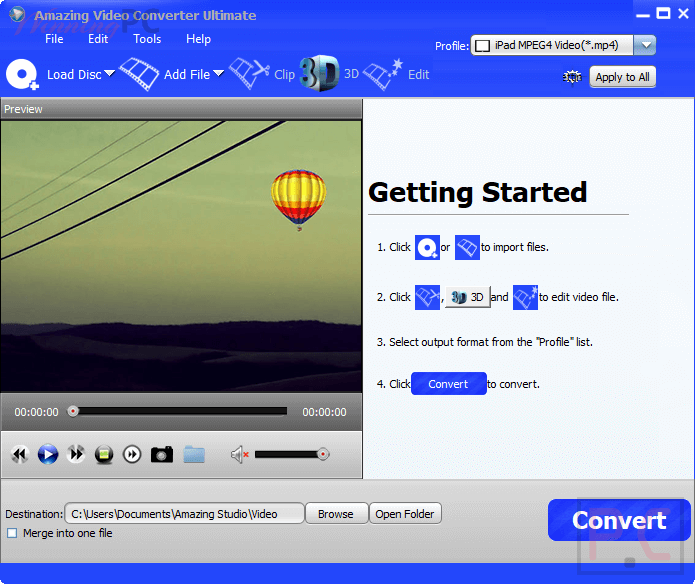Click the Edit icon in Getting Started step 2
The height and width of the screenshot is (584, 695).
tap(525, 297)
